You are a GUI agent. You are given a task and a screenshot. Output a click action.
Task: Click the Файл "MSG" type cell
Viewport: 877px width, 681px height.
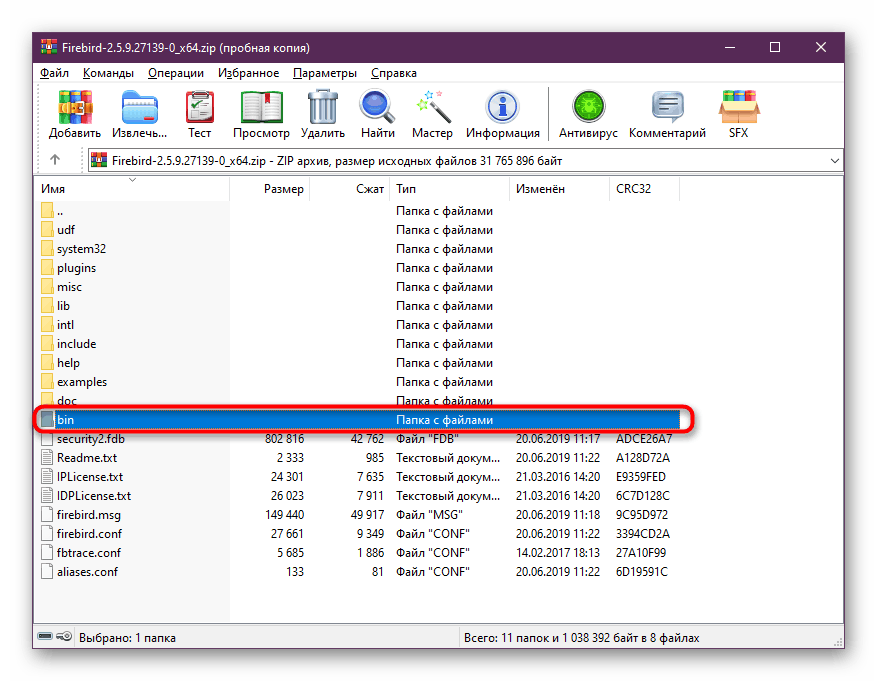pos(429,515)
